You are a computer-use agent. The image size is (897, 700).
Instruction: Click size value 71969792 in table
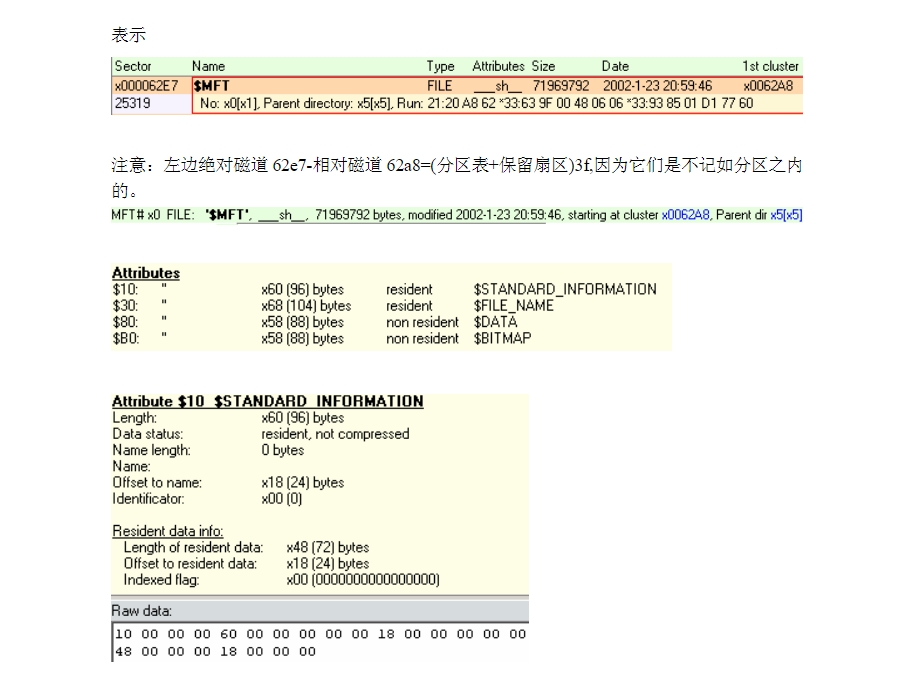pyautogui.click(x=561, y=86)
